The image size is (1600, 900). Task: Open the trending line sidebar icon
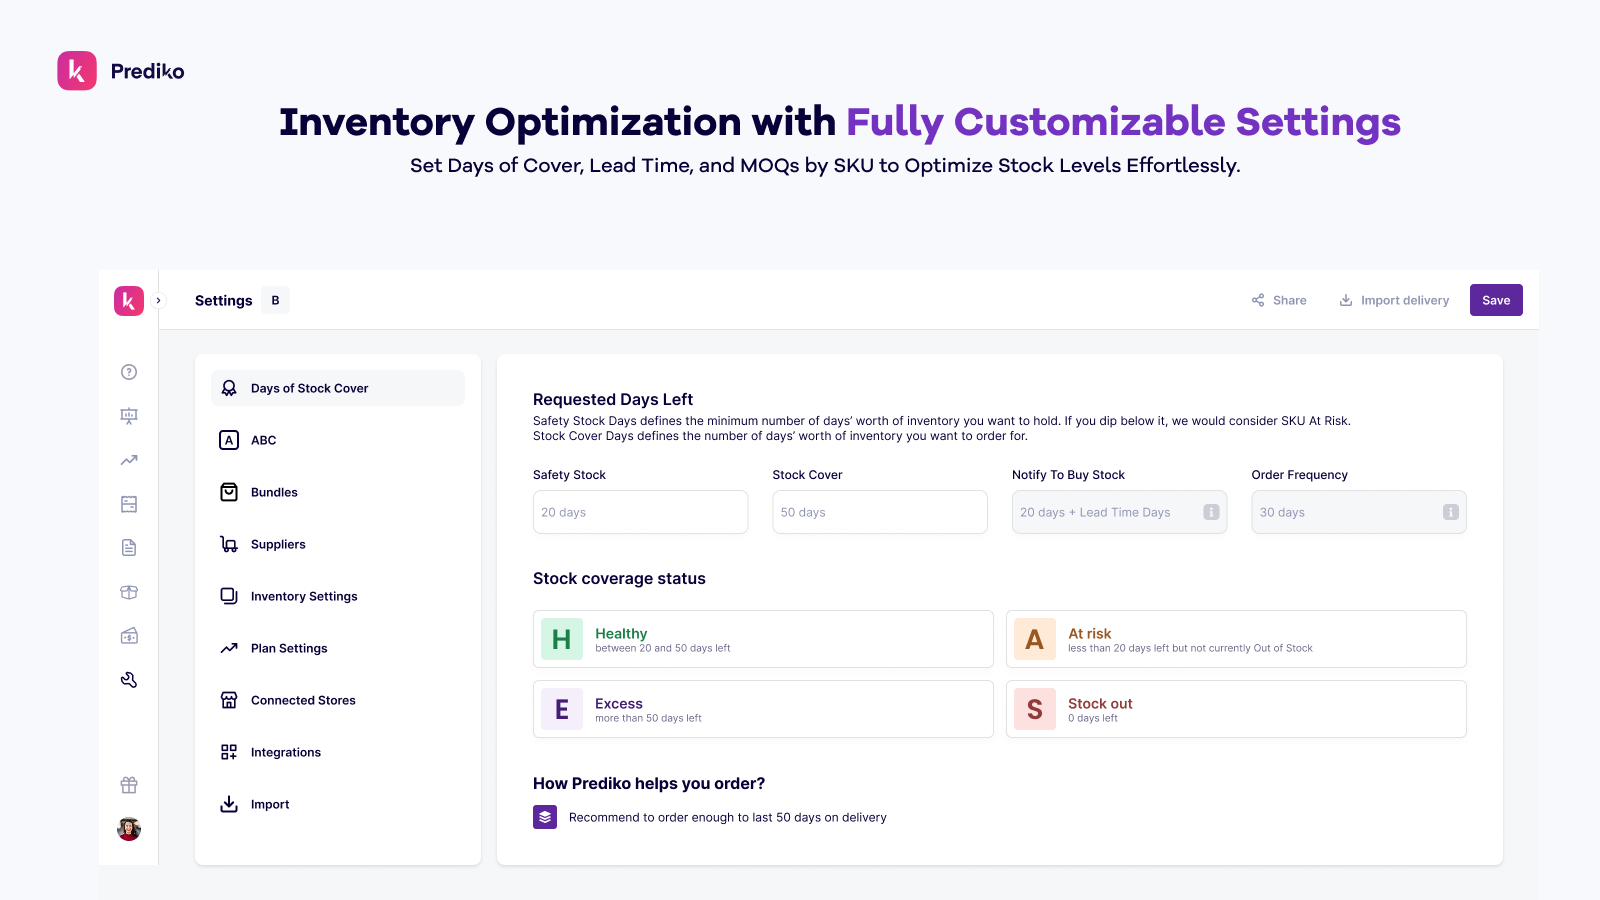(129, 460)
